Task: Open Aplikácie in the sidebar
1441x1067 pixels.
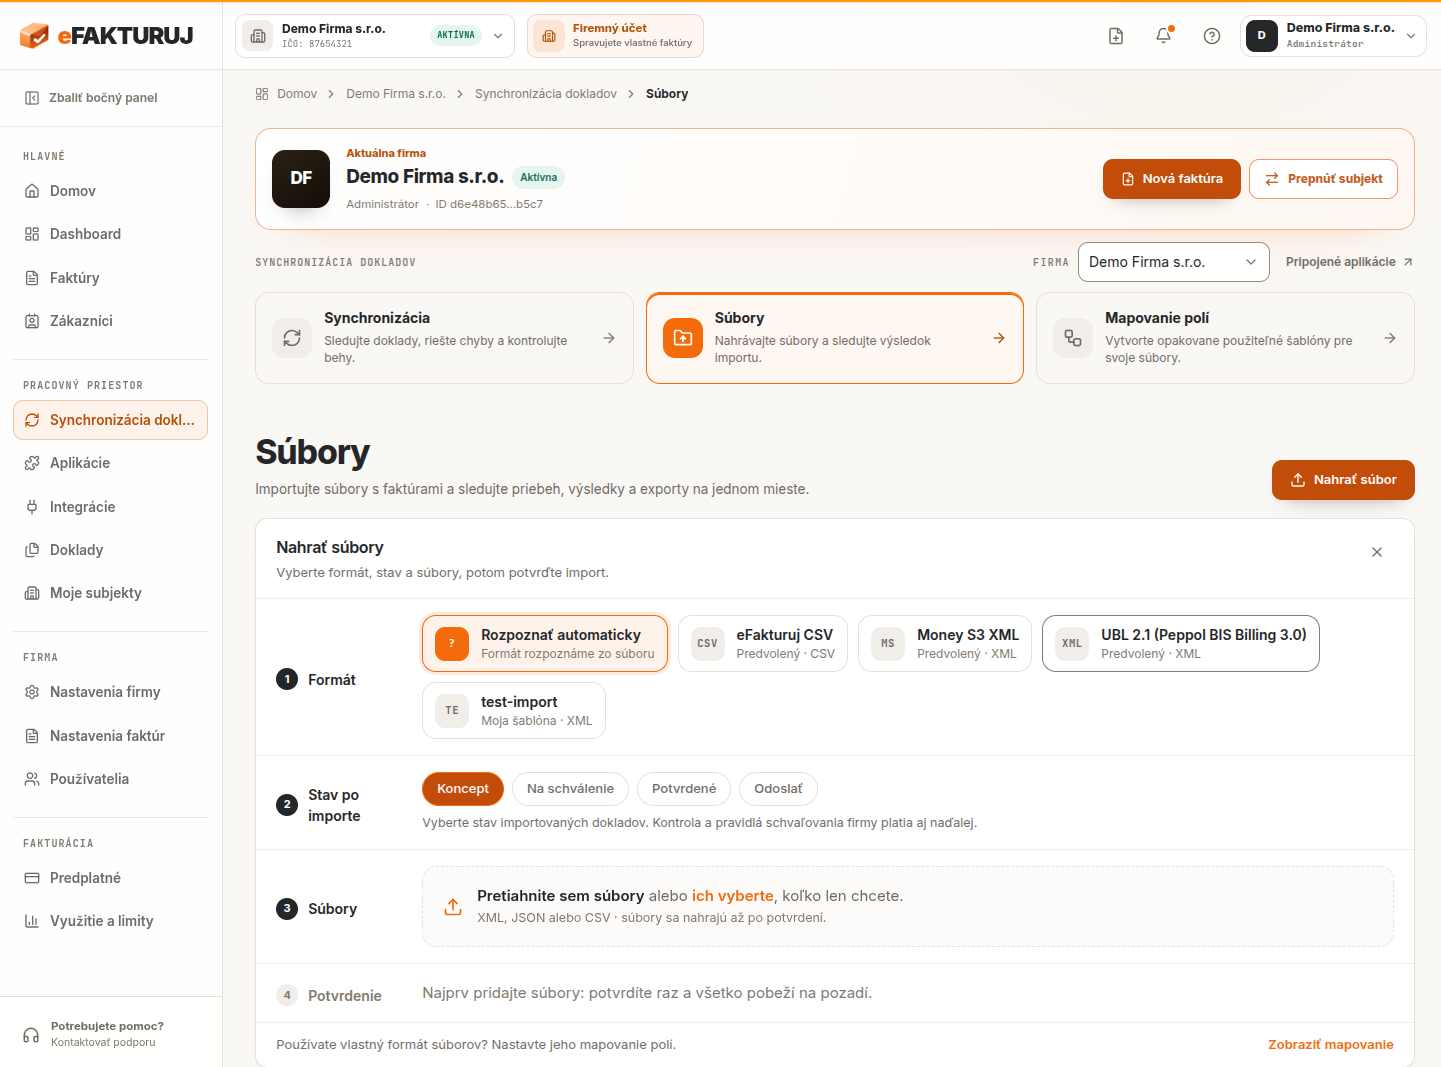Action: pyautogui.click(x=110, y=463)
